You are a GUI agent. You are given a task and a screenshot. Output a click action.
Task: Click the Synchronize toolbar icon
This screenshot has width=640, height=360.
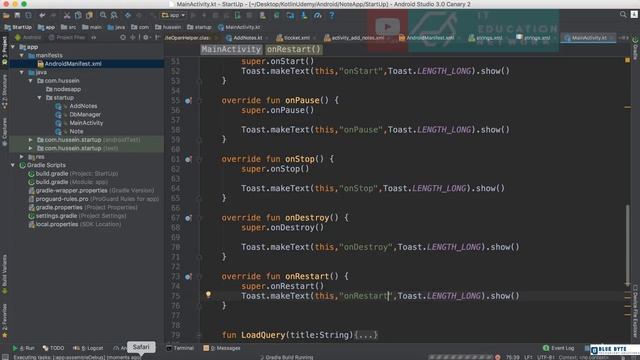(x=28, y=16)
